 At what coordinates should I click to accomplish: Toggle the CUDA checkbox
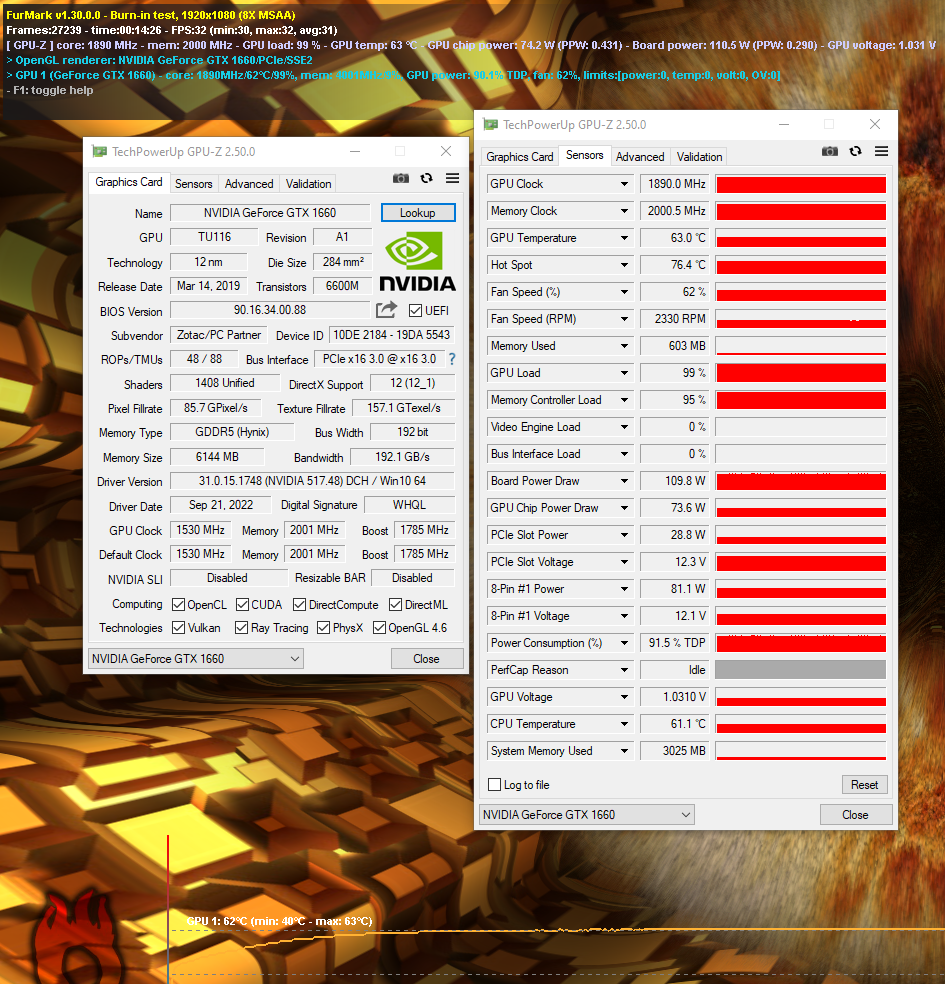242,604
